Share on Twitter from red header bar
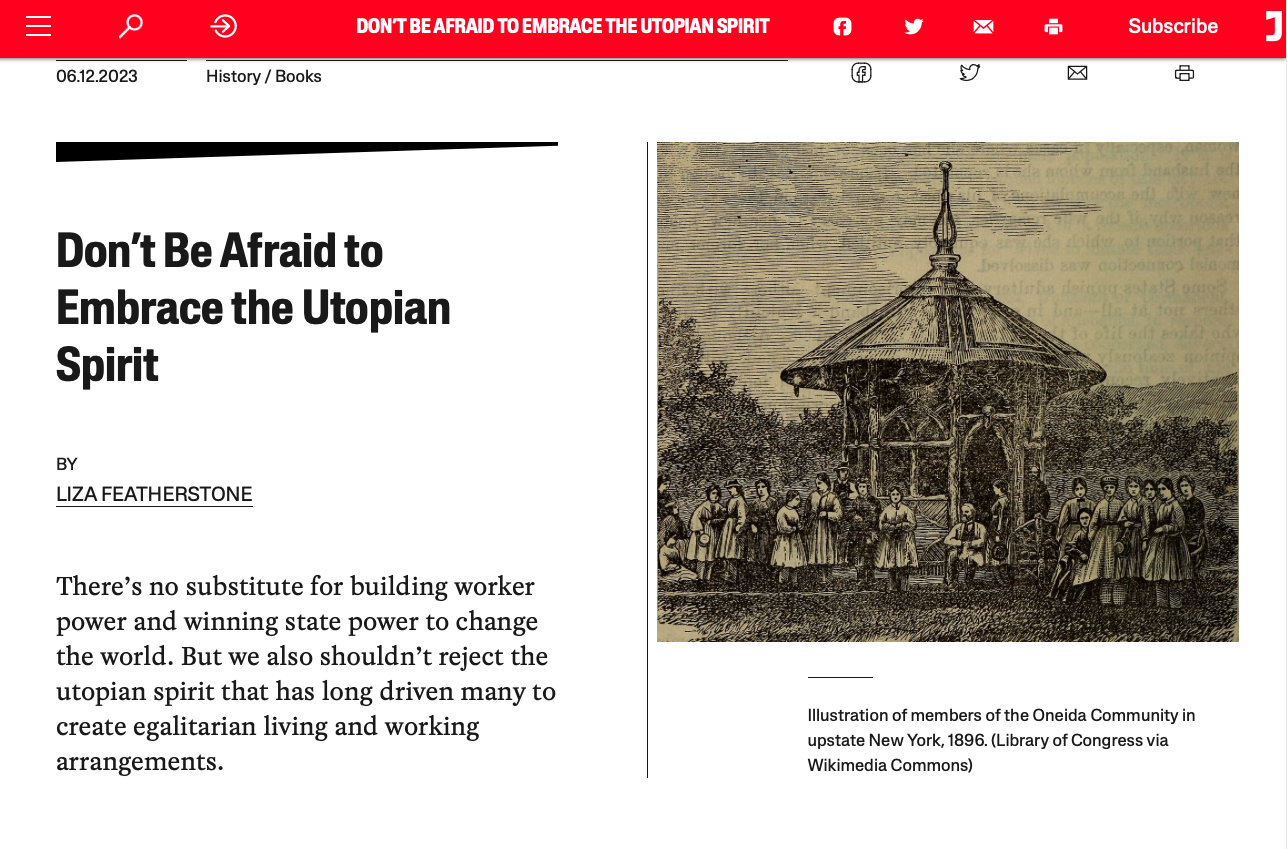This screenshot has width=1287, height=849. coord(913,27)
